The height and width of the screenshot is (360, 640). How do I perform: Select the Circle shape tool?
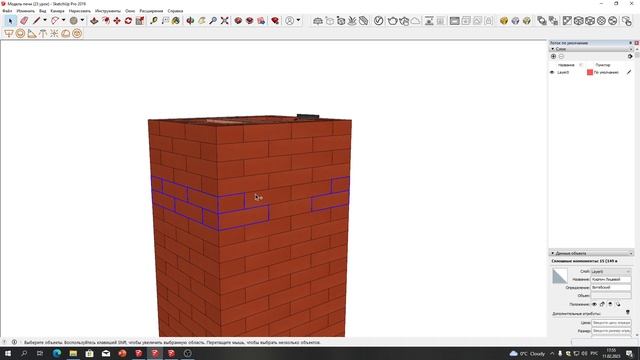pos(73,20)
